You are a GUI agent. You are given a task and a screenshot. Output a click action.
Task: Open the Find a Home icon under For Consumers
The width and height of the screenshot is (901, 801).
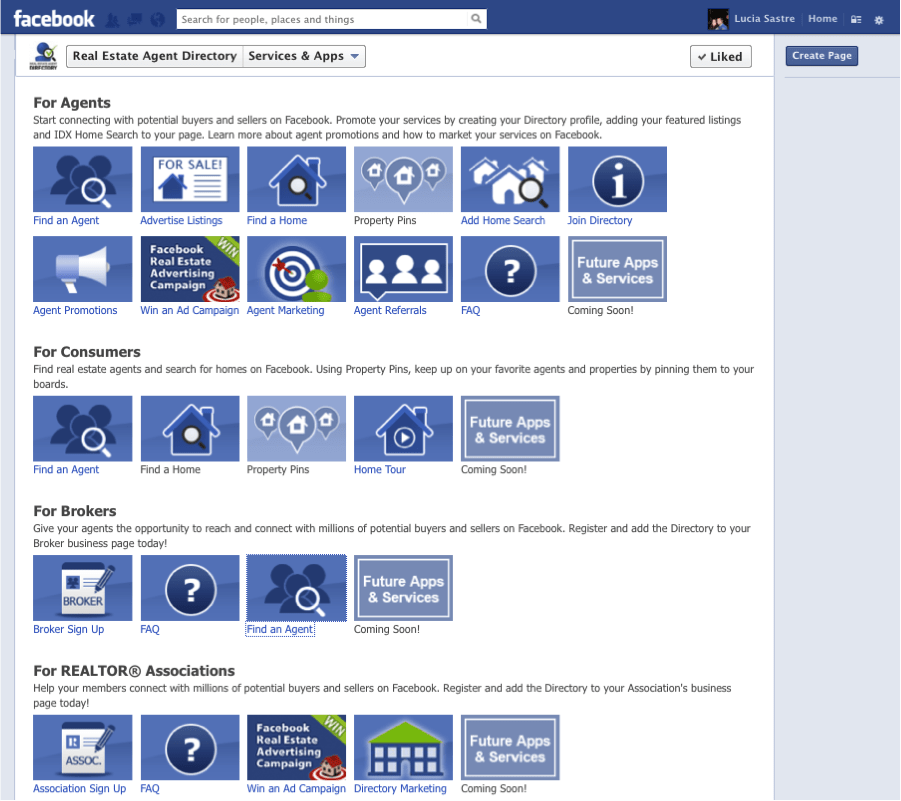(x=190, y=429)
